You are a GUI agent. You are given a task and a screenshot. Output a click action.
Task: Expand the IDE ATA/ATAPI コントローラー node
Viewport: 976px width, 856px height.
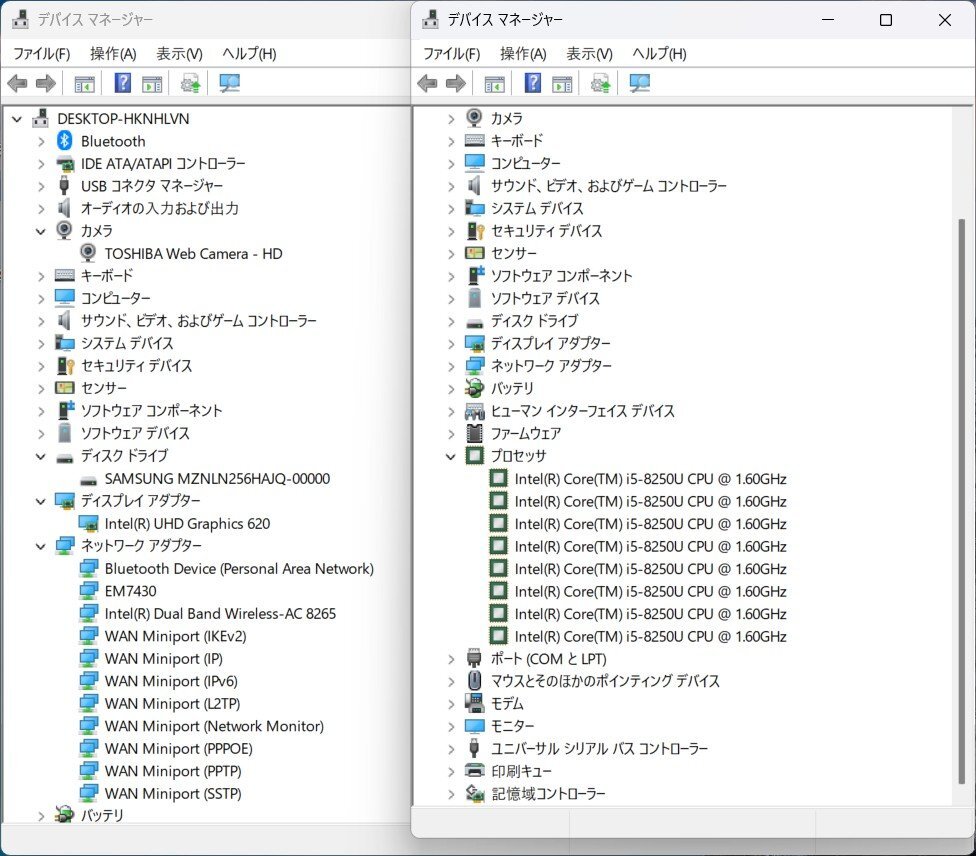pyautogui.click(x=41, y=164)
